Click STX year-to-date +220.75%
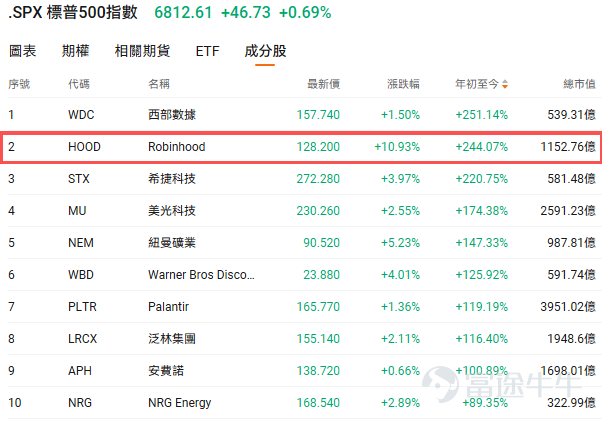Viewport: 602px width, 421px height. pos(481,179)
